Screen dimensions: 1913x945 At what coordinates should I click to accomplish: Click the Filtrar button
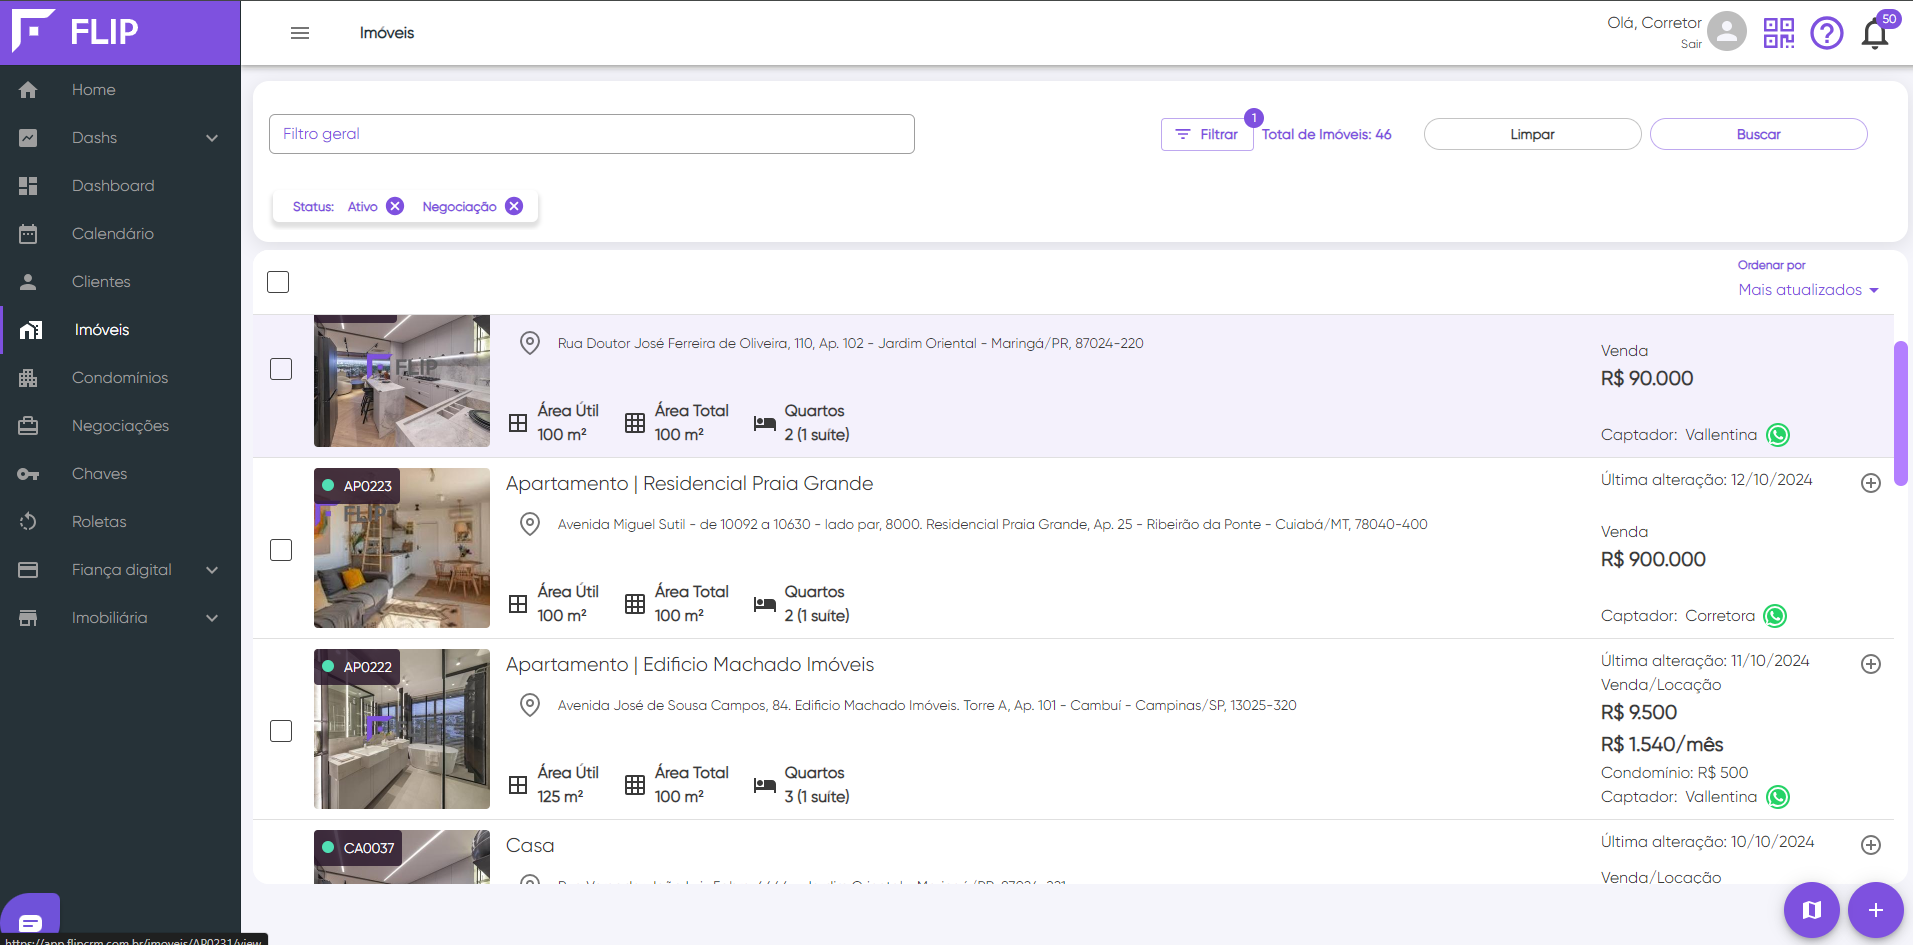click(x=1207, y=134)
